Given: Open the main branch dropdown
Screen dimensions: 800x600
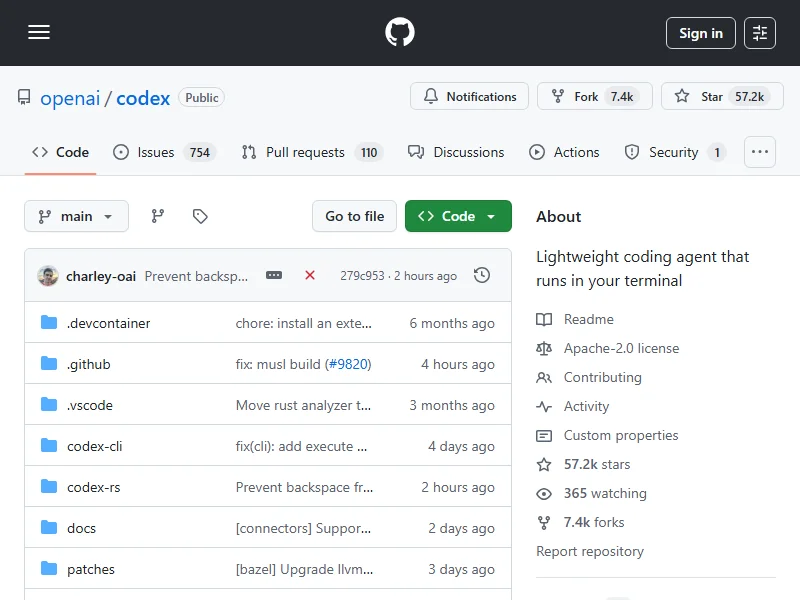Looking at the screenshot, I should pos(76,216).
